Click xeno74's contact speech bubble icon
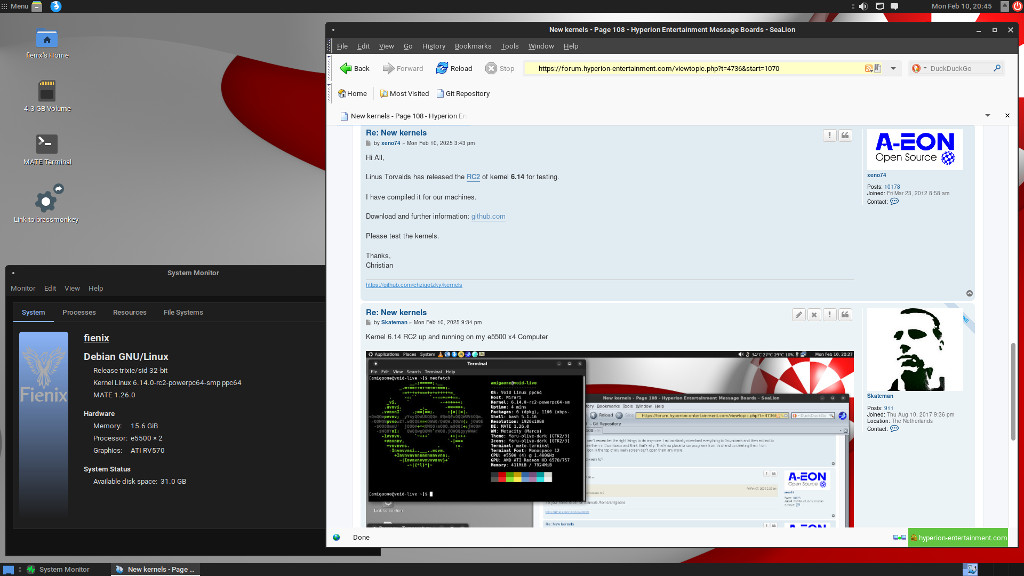1024x576 pixels. point(895,202)
